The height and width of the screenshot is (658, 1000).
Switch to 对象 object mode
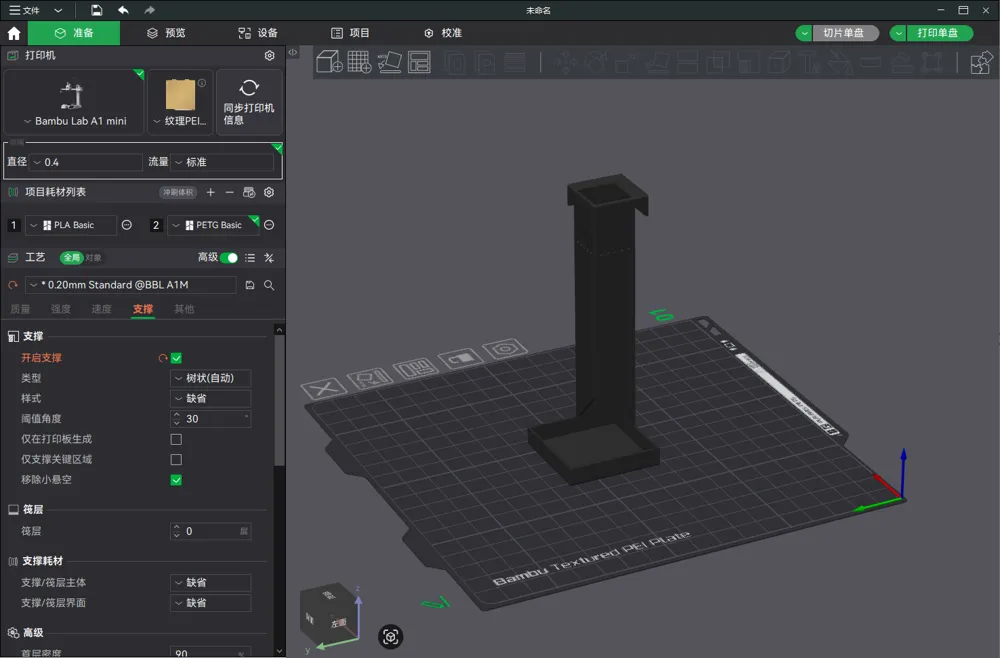pyautogui.click(x=93, y=258)
